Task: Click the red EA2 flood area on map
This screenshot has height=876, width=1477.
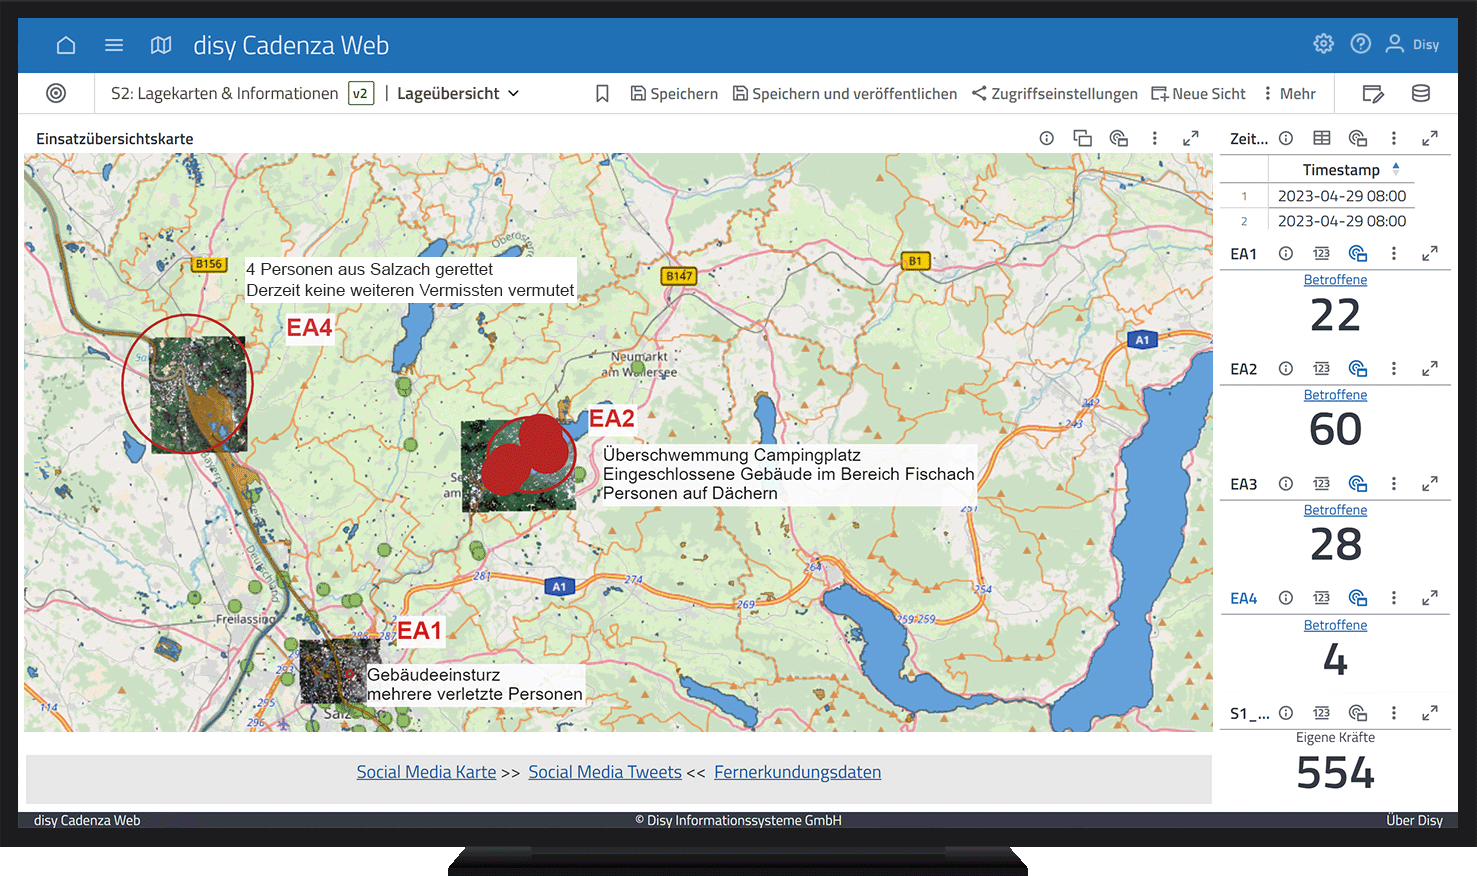Action: [x=528, y=456]
